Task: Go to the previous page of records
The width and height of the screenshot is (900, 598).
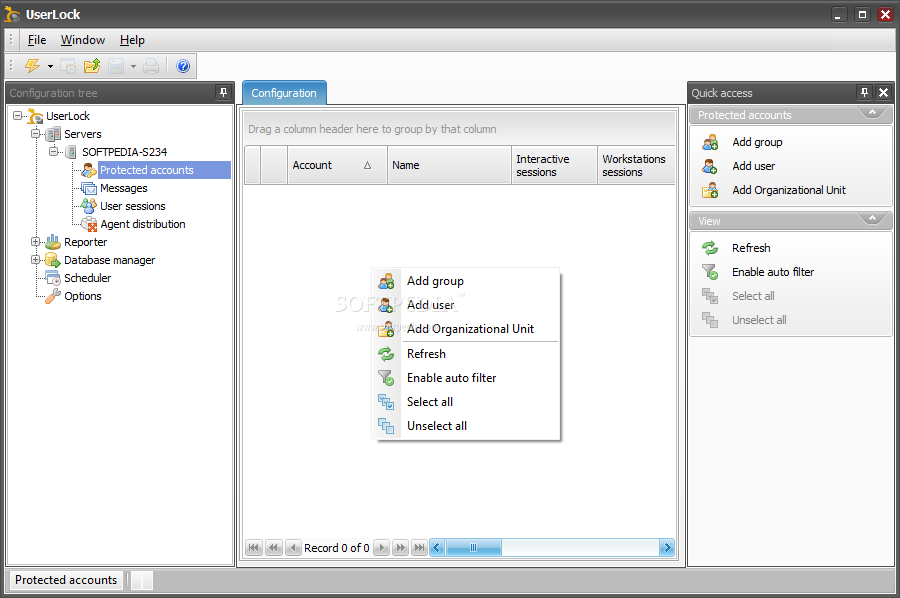Action: point(274,547)
